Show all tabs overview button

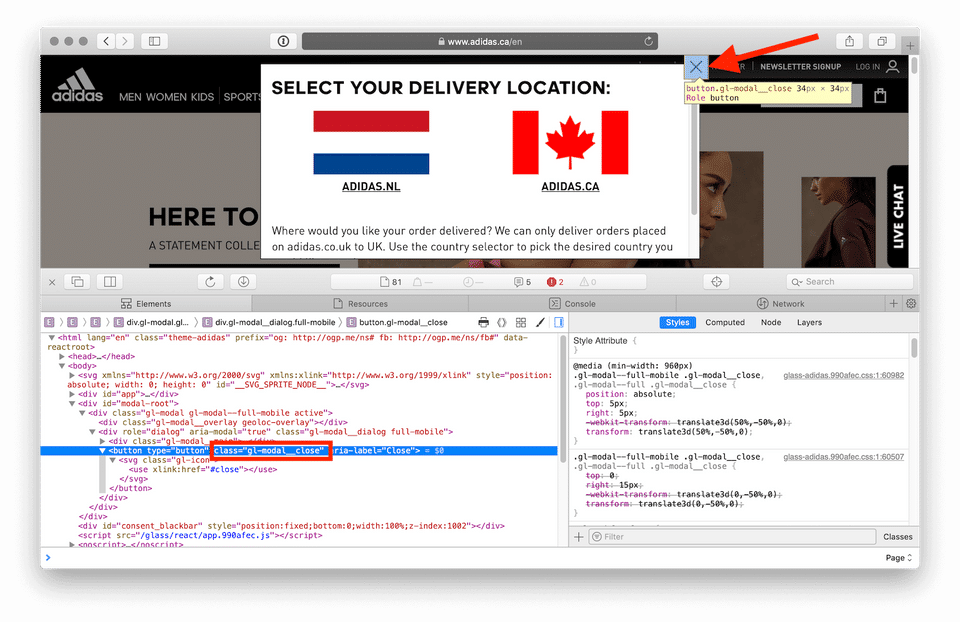(882, 41)
